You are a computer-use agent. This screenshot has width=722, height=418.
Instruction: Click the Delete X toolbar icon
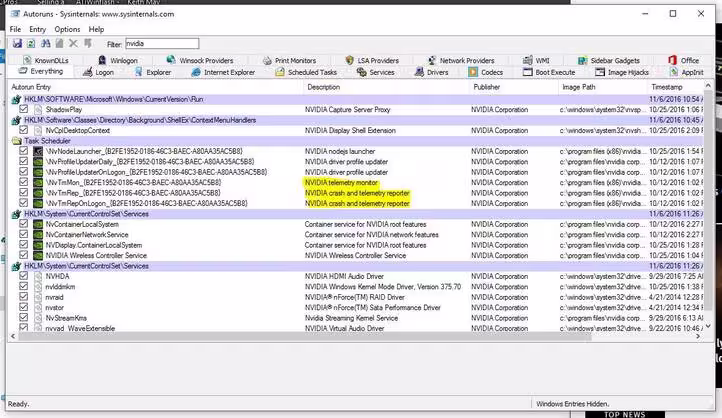point(73,44)
